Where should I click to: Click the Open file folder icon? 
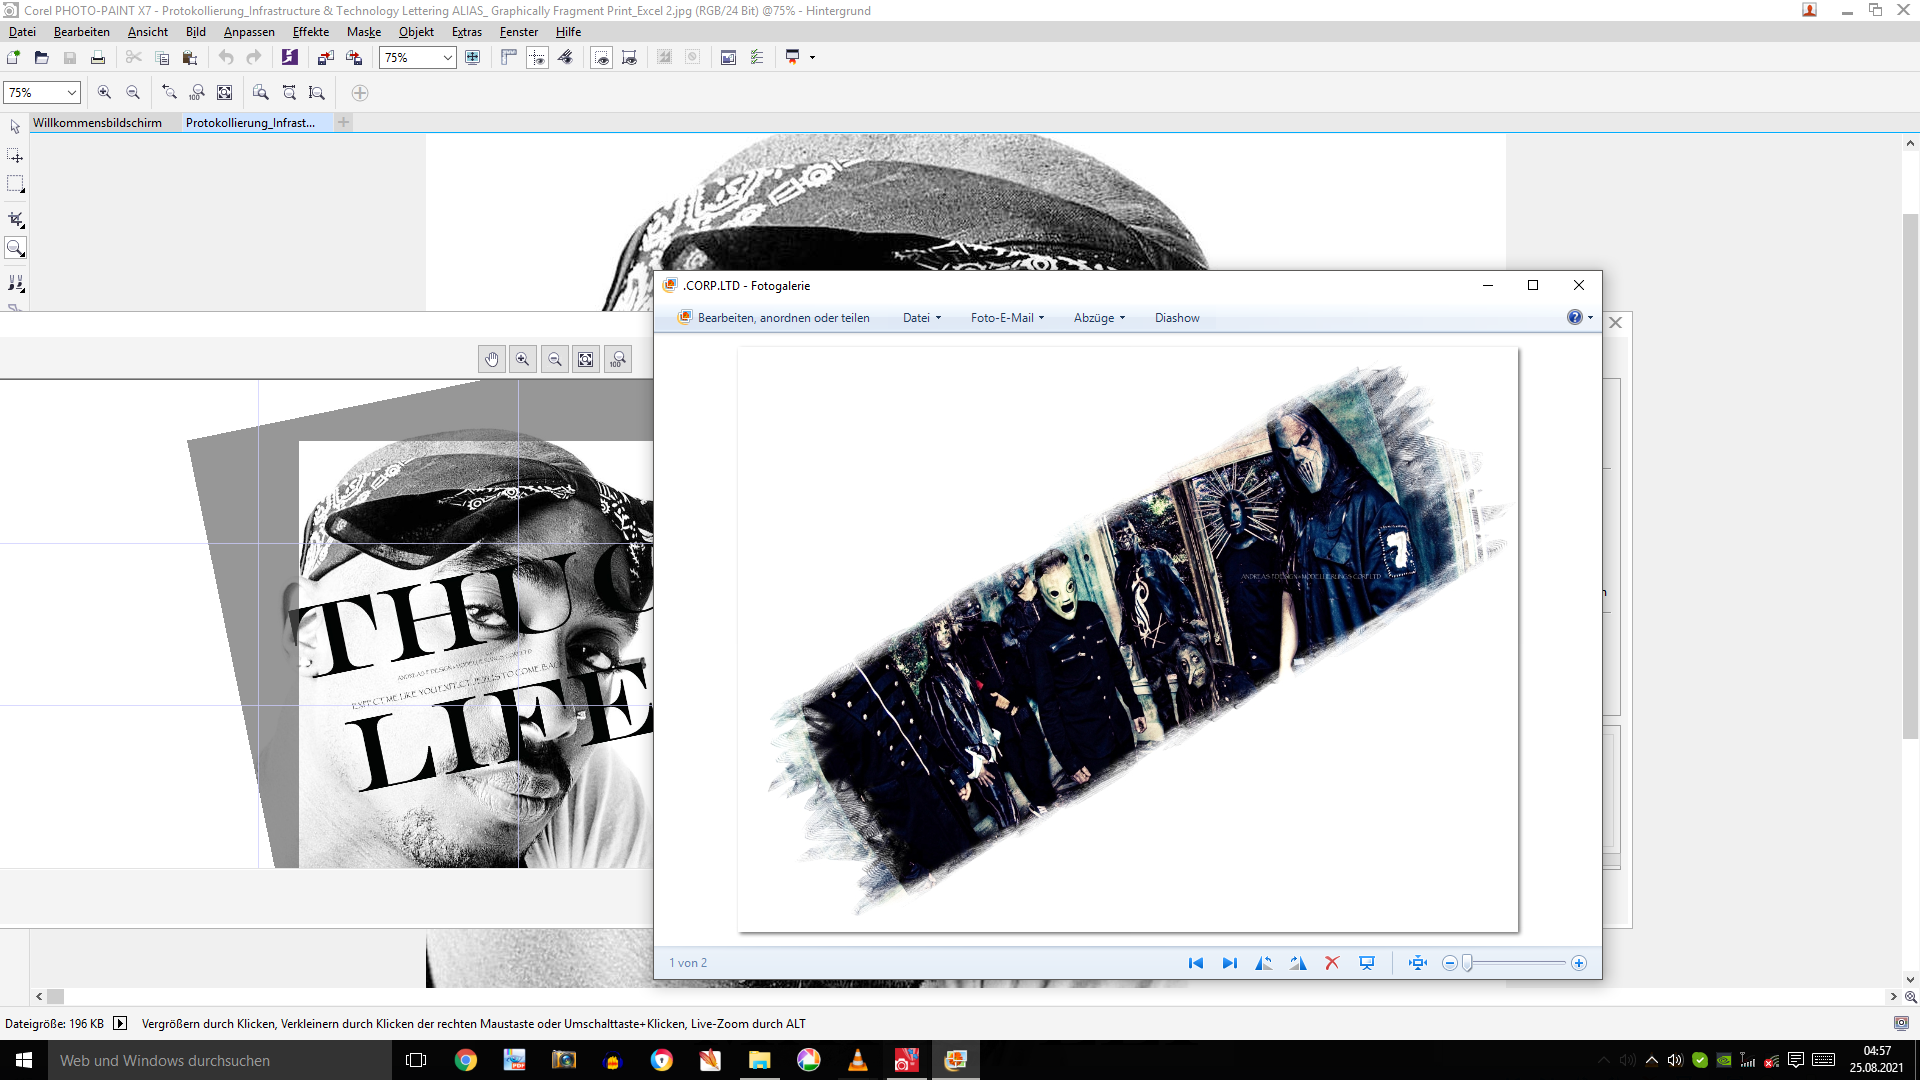(x=42, y=57)
